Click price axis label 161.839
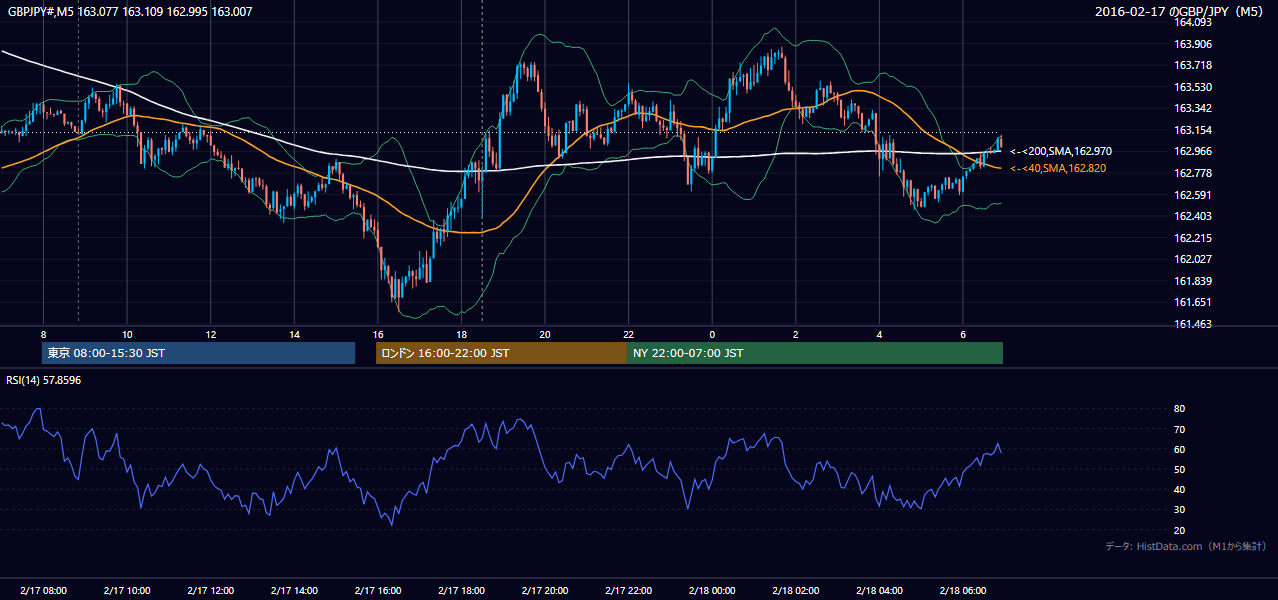This screenshot has width=1278, height=600. pyautogui.click(x=1192, y=281)
